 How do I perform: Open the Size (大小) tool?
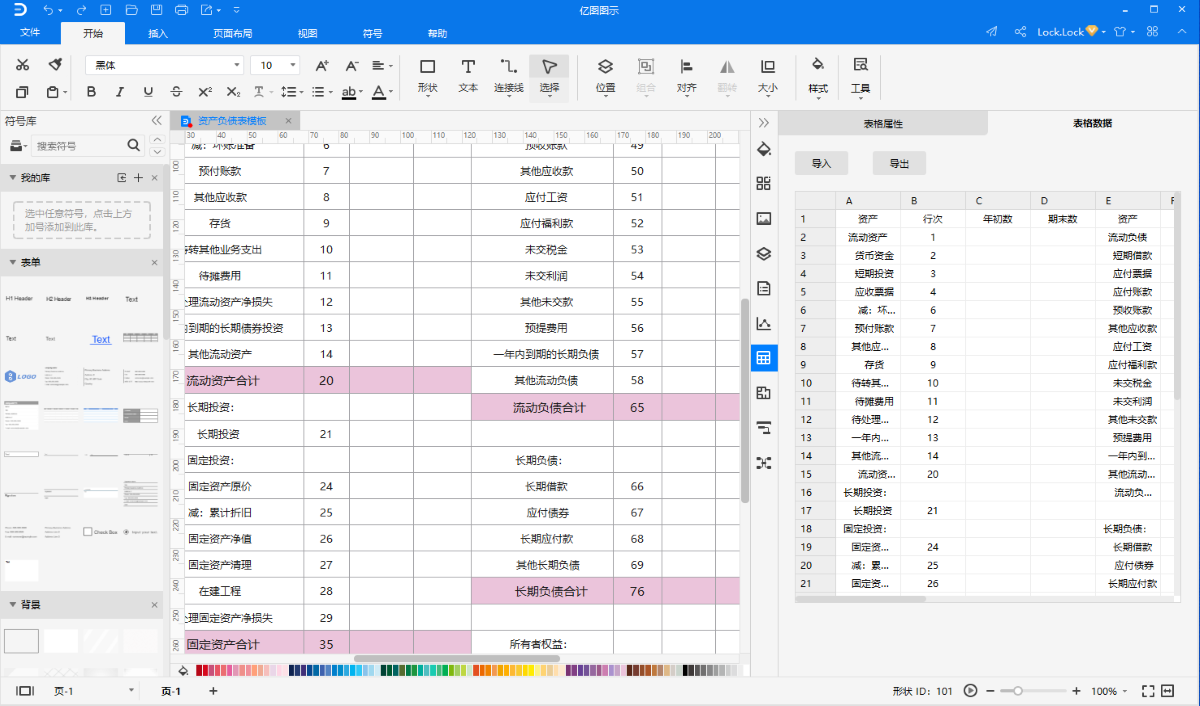(767, 76)
